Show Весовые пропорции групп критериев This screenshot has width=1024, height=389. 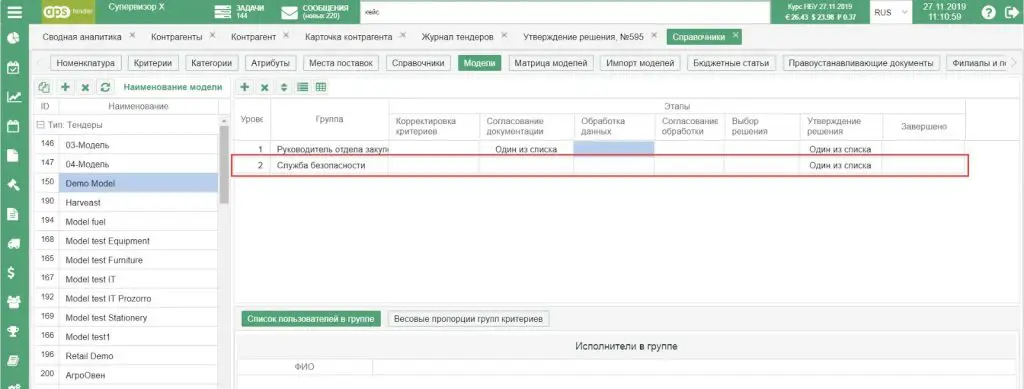tap(469, 319)
